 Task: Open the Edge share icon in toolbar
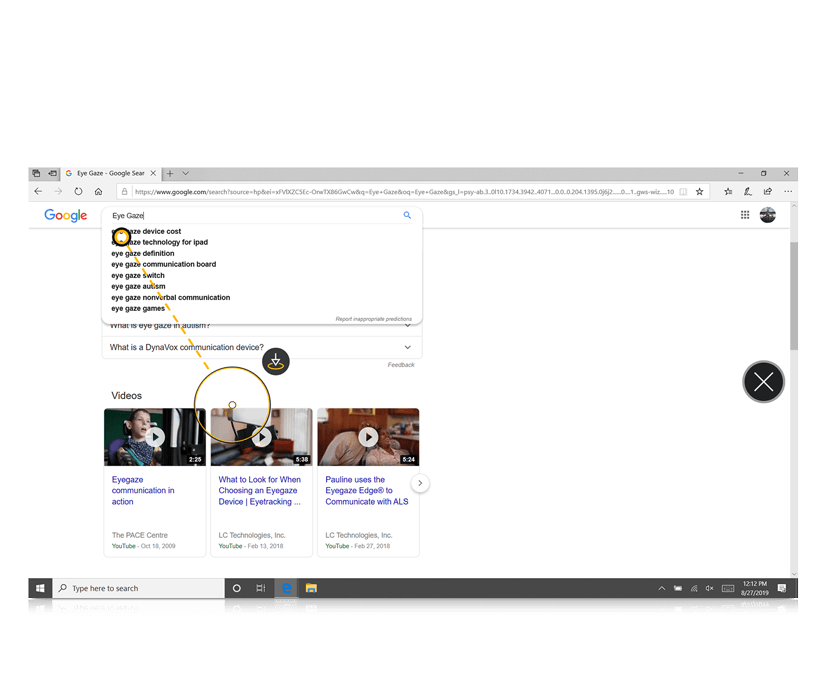coord(767,191)
